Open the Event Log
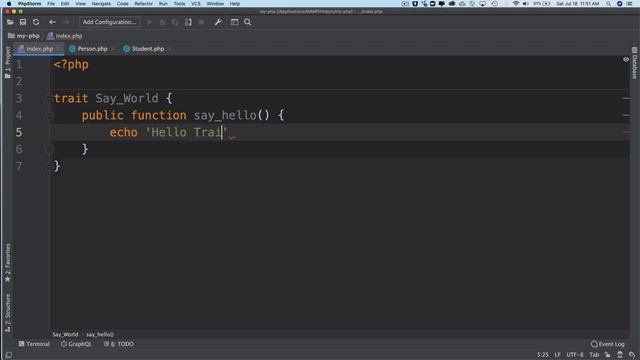 point(608,344)
